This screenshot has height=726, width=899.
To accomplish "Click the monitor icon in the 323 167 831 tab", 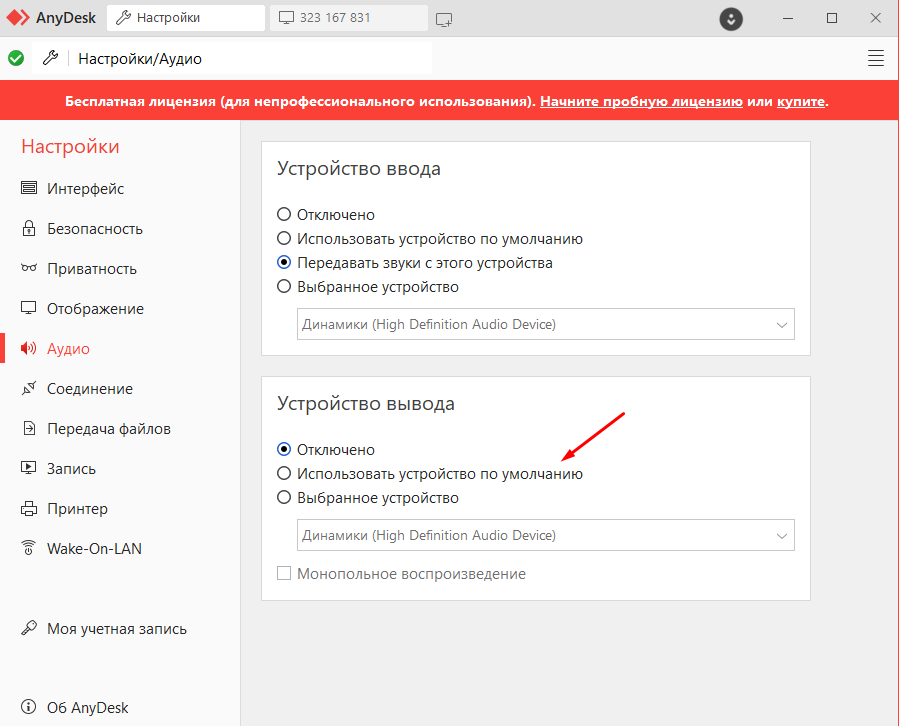I will (x=286, y=18).
